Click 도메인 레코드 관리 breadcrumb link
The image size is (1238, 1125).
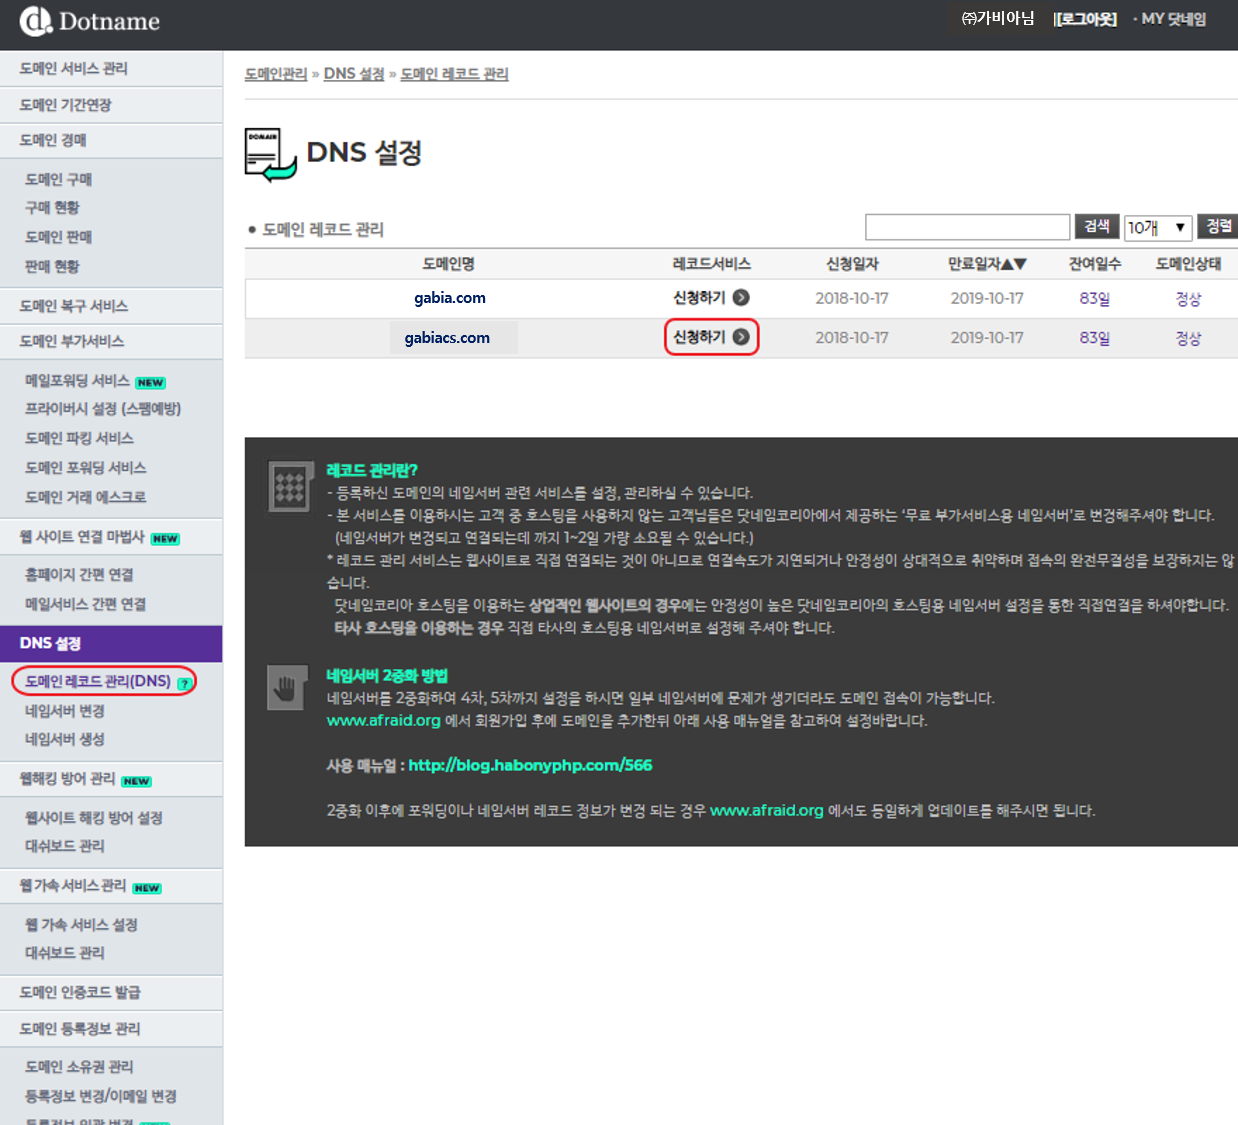click(x=454, y=74)
